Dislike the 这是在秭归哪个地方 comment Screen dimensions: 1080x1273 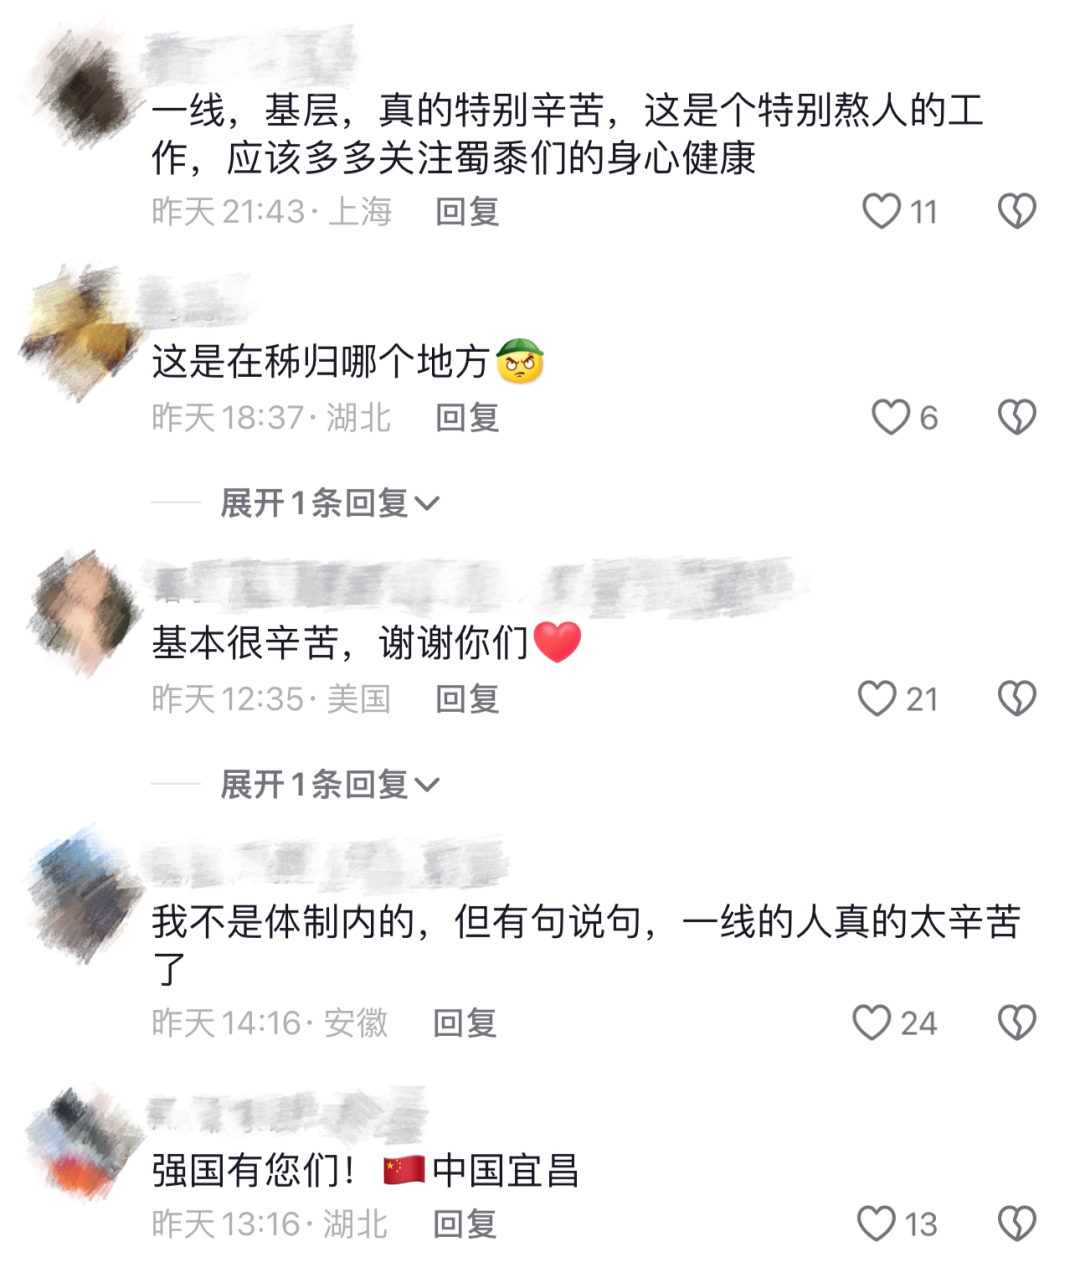(x=1017, y=417)
